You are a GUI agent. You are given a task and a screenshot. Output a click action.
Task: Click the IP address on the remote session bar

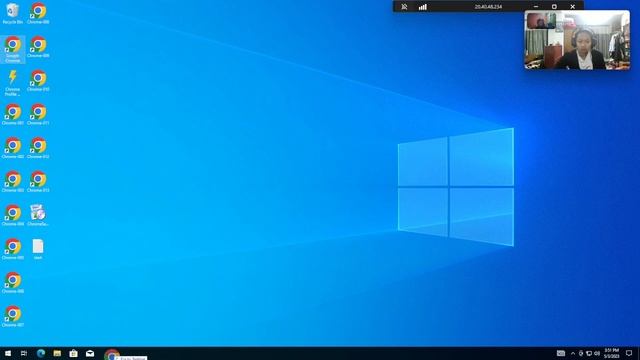[488, 7]
